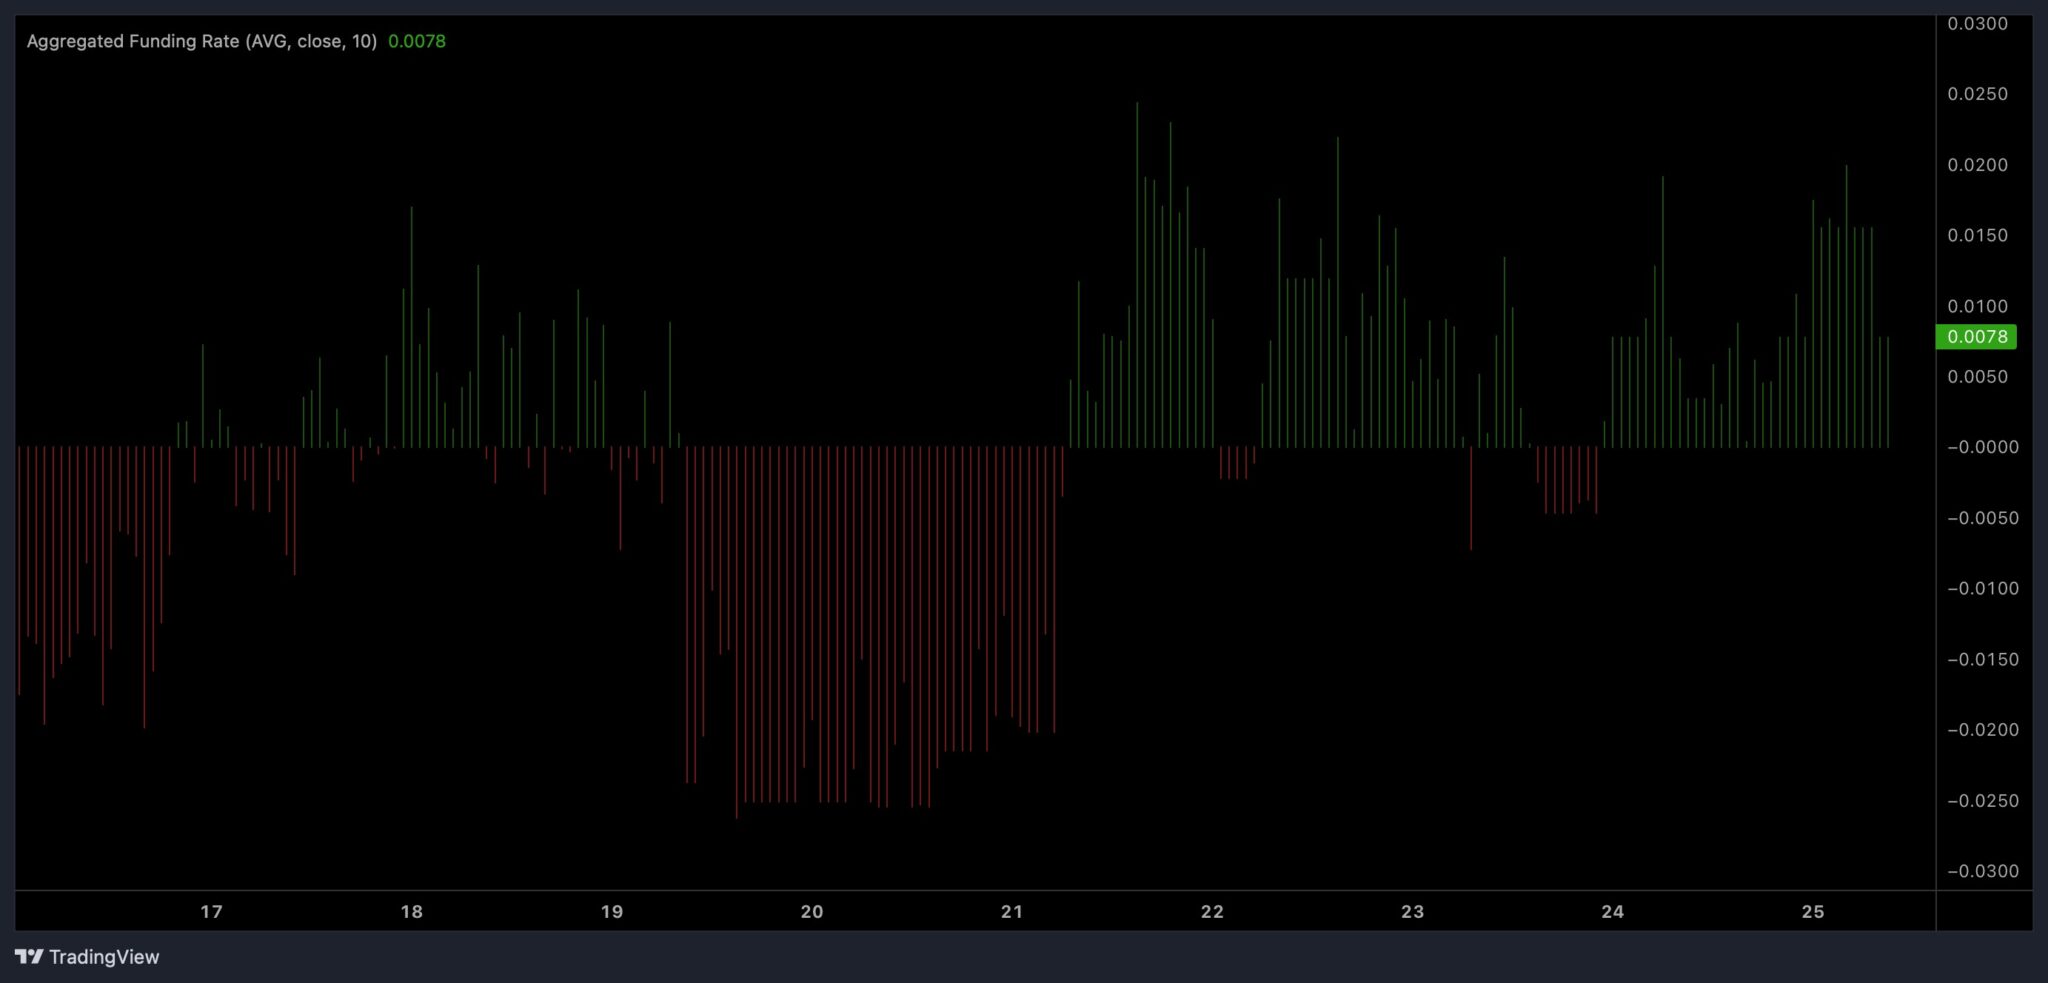Click the −0.0050 axis label
This screenshot has height=983, width=2048.
pyautogui.click(x=1982, y=518)
